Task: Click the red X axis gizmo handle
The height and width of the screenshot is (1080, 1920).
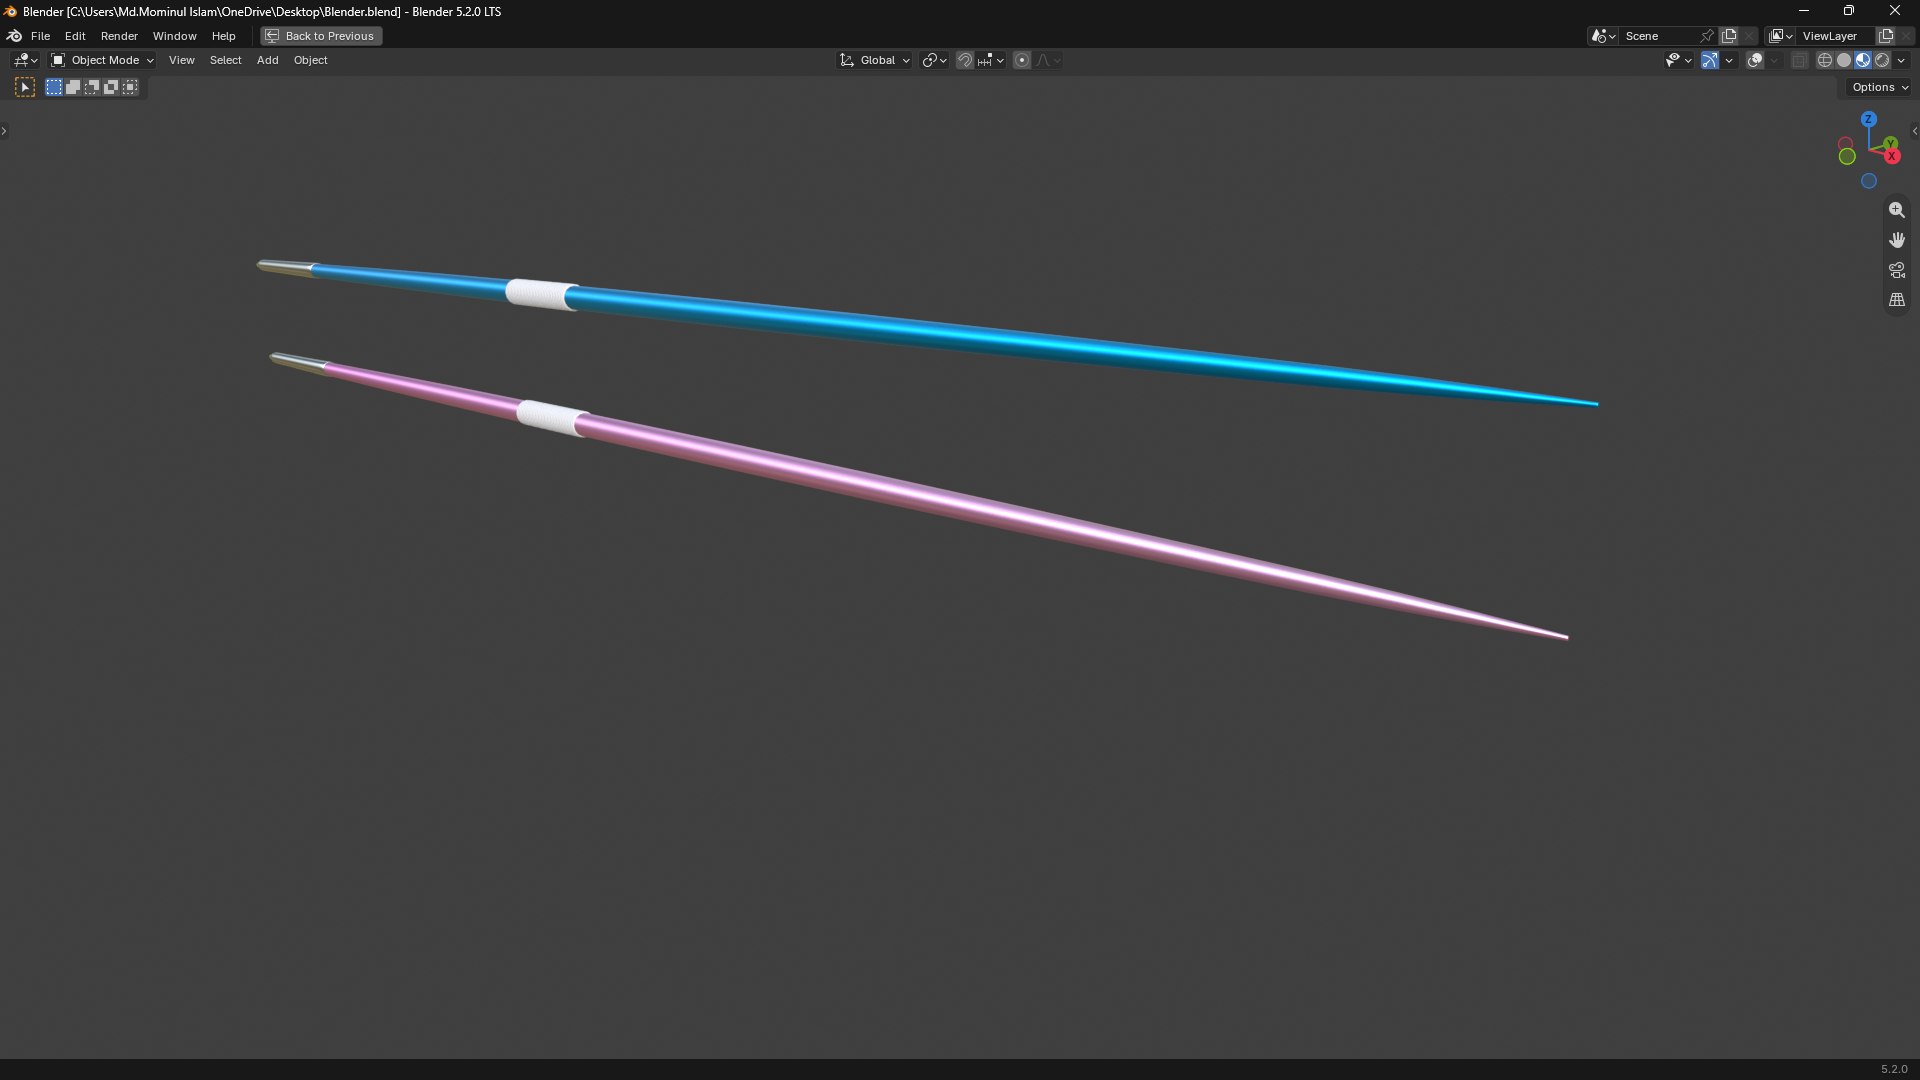Action: tap(1892, 156)
